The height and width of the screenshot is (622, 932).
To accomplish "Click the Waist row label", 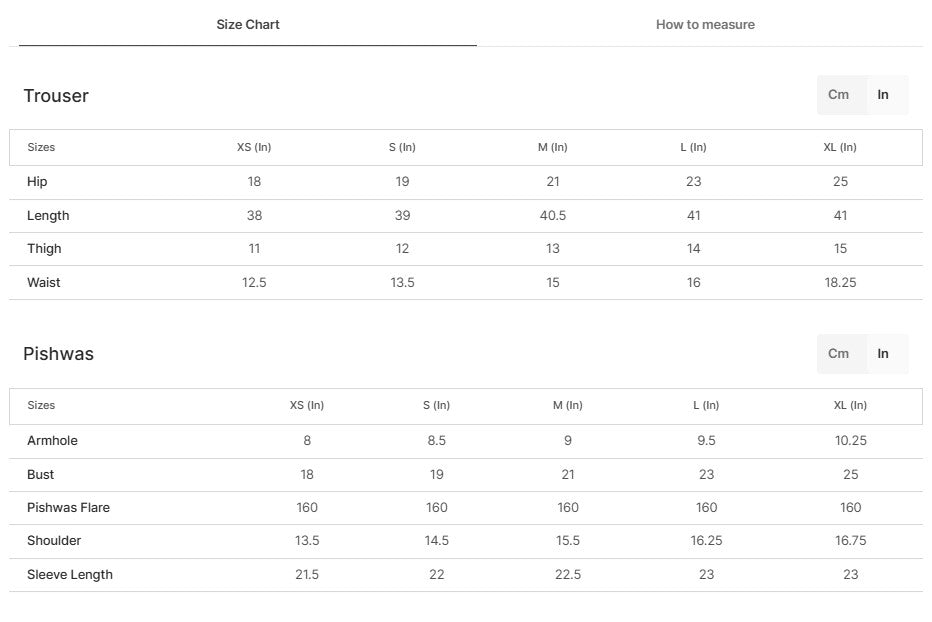I will [44, 283].
